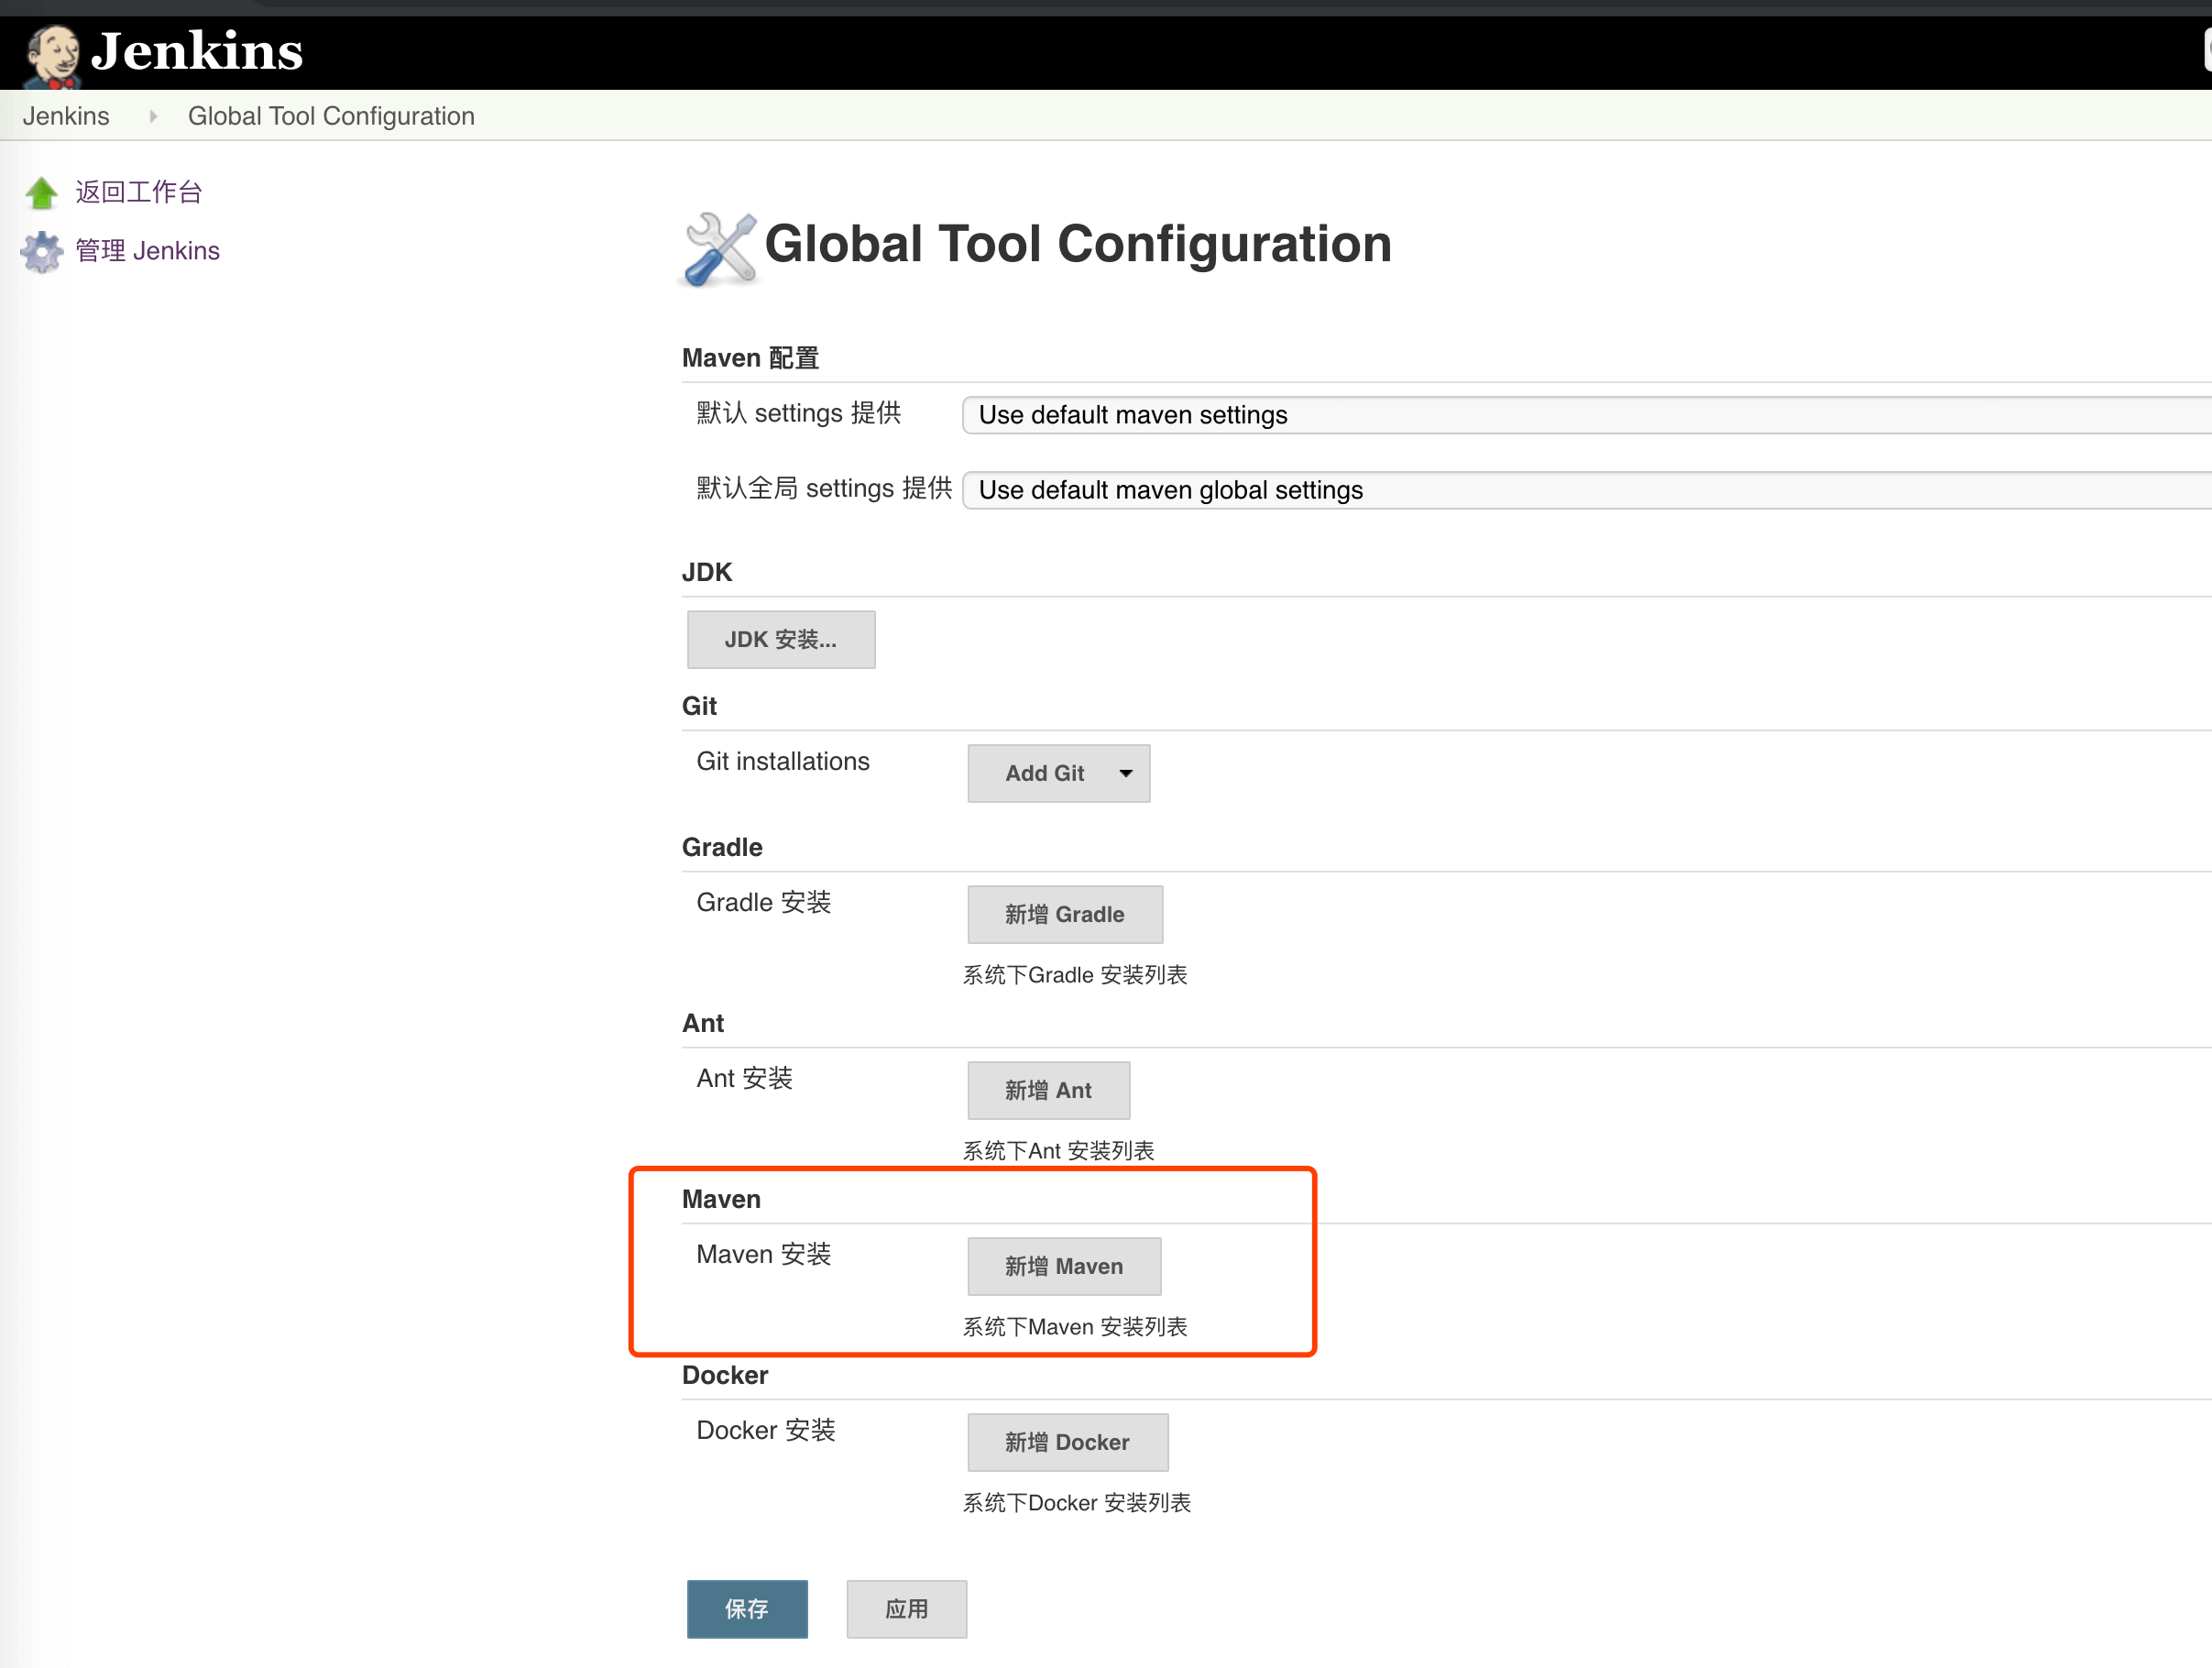Click the 新增 Gradle button
Viewport: 2212px width, 1668px height.
tap(1065, 914)
